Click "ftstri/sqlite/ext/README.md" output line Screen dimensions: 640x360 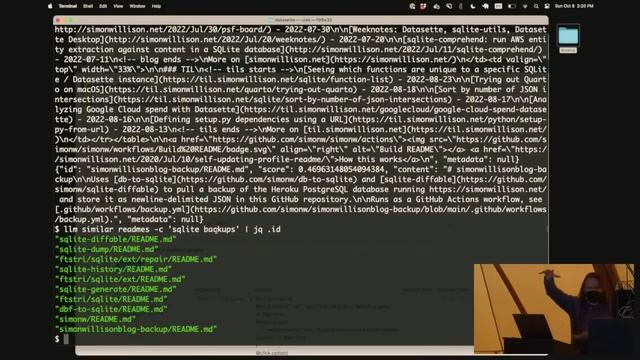pyautogui.click(x=120, y=279)
